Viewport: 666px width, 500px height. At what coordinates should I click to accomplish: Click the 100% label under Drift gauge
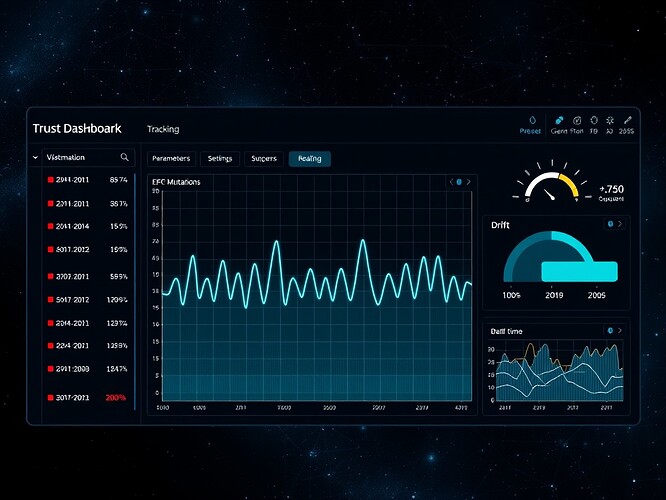(x=511, y=295)
